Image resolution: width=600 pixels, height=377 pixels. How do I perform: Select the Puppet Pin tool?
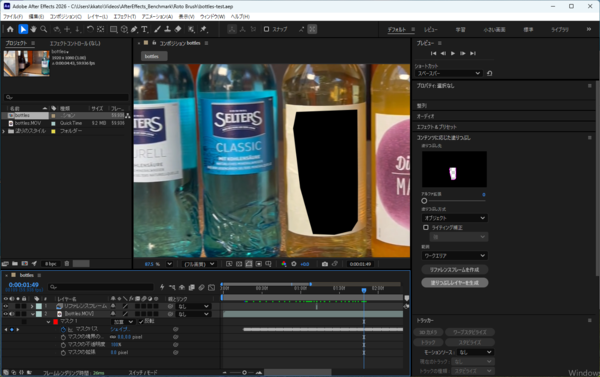204,29
